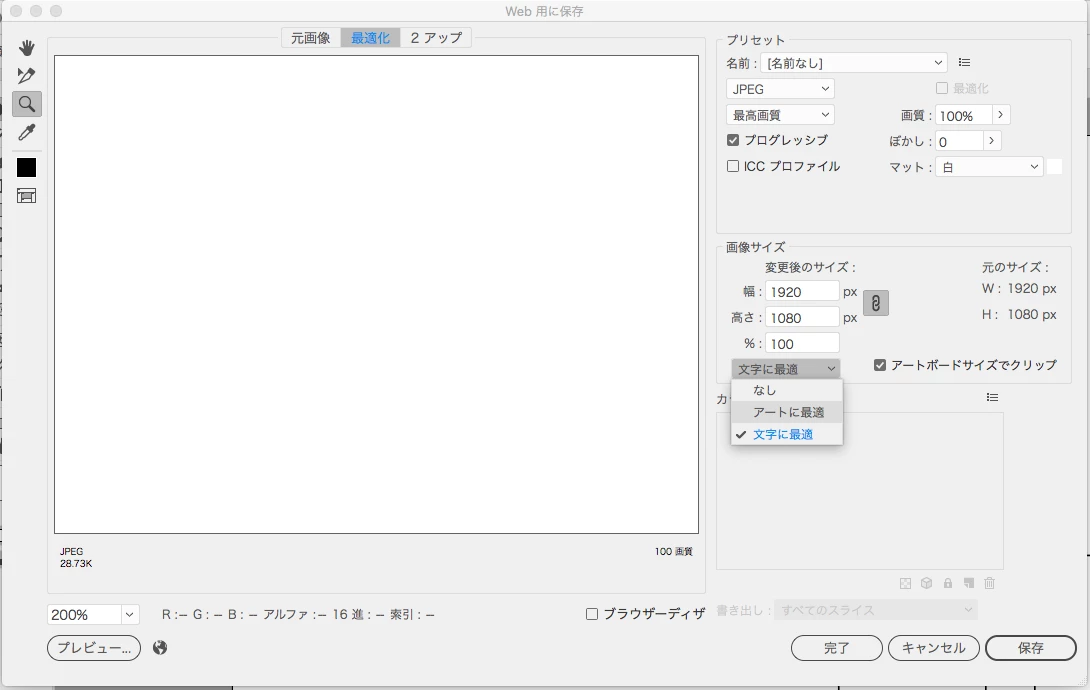Image resolution: width=1090 pixels, height=690 pixels.
Task: Click the 200% zoom value field
Action: [85, 614]
